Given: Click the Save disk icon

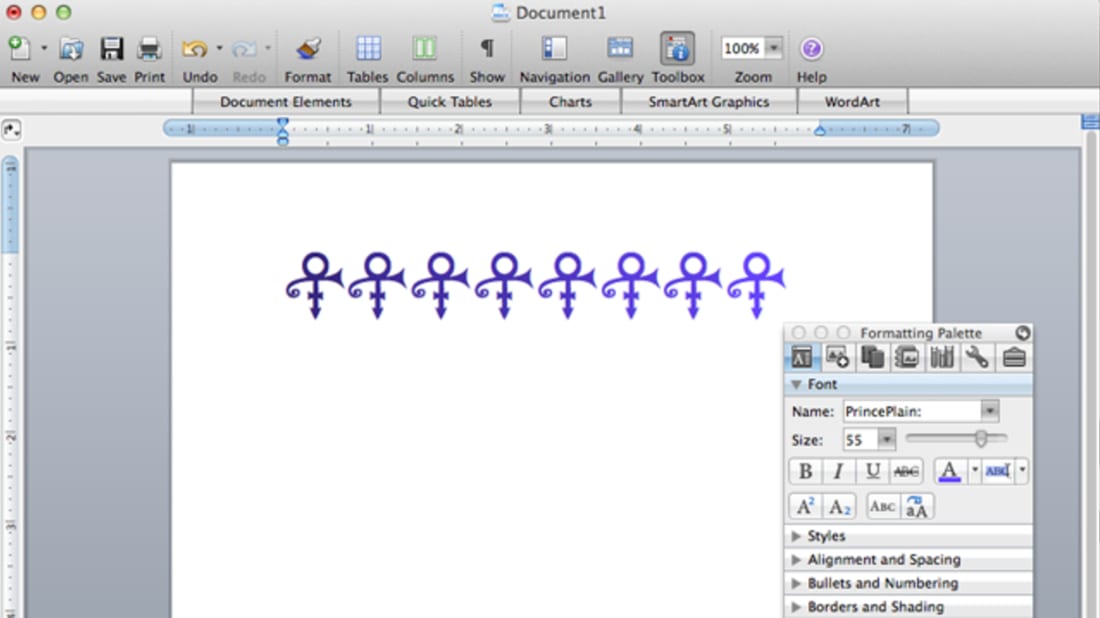Looking at the screenshot, I should [111, 49].
